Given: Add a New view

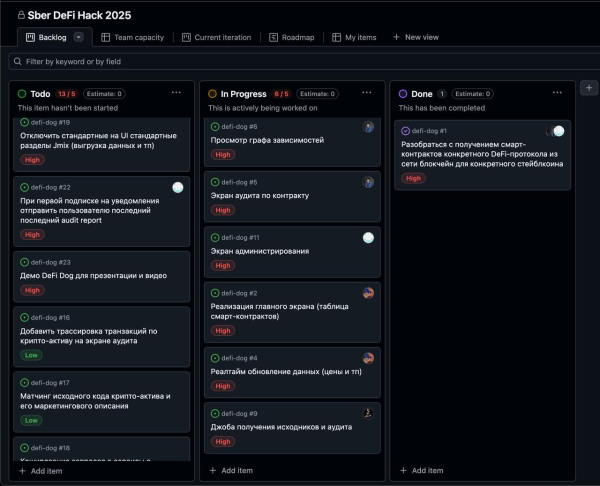Looking at the screenshot, I should coord(416,37).
